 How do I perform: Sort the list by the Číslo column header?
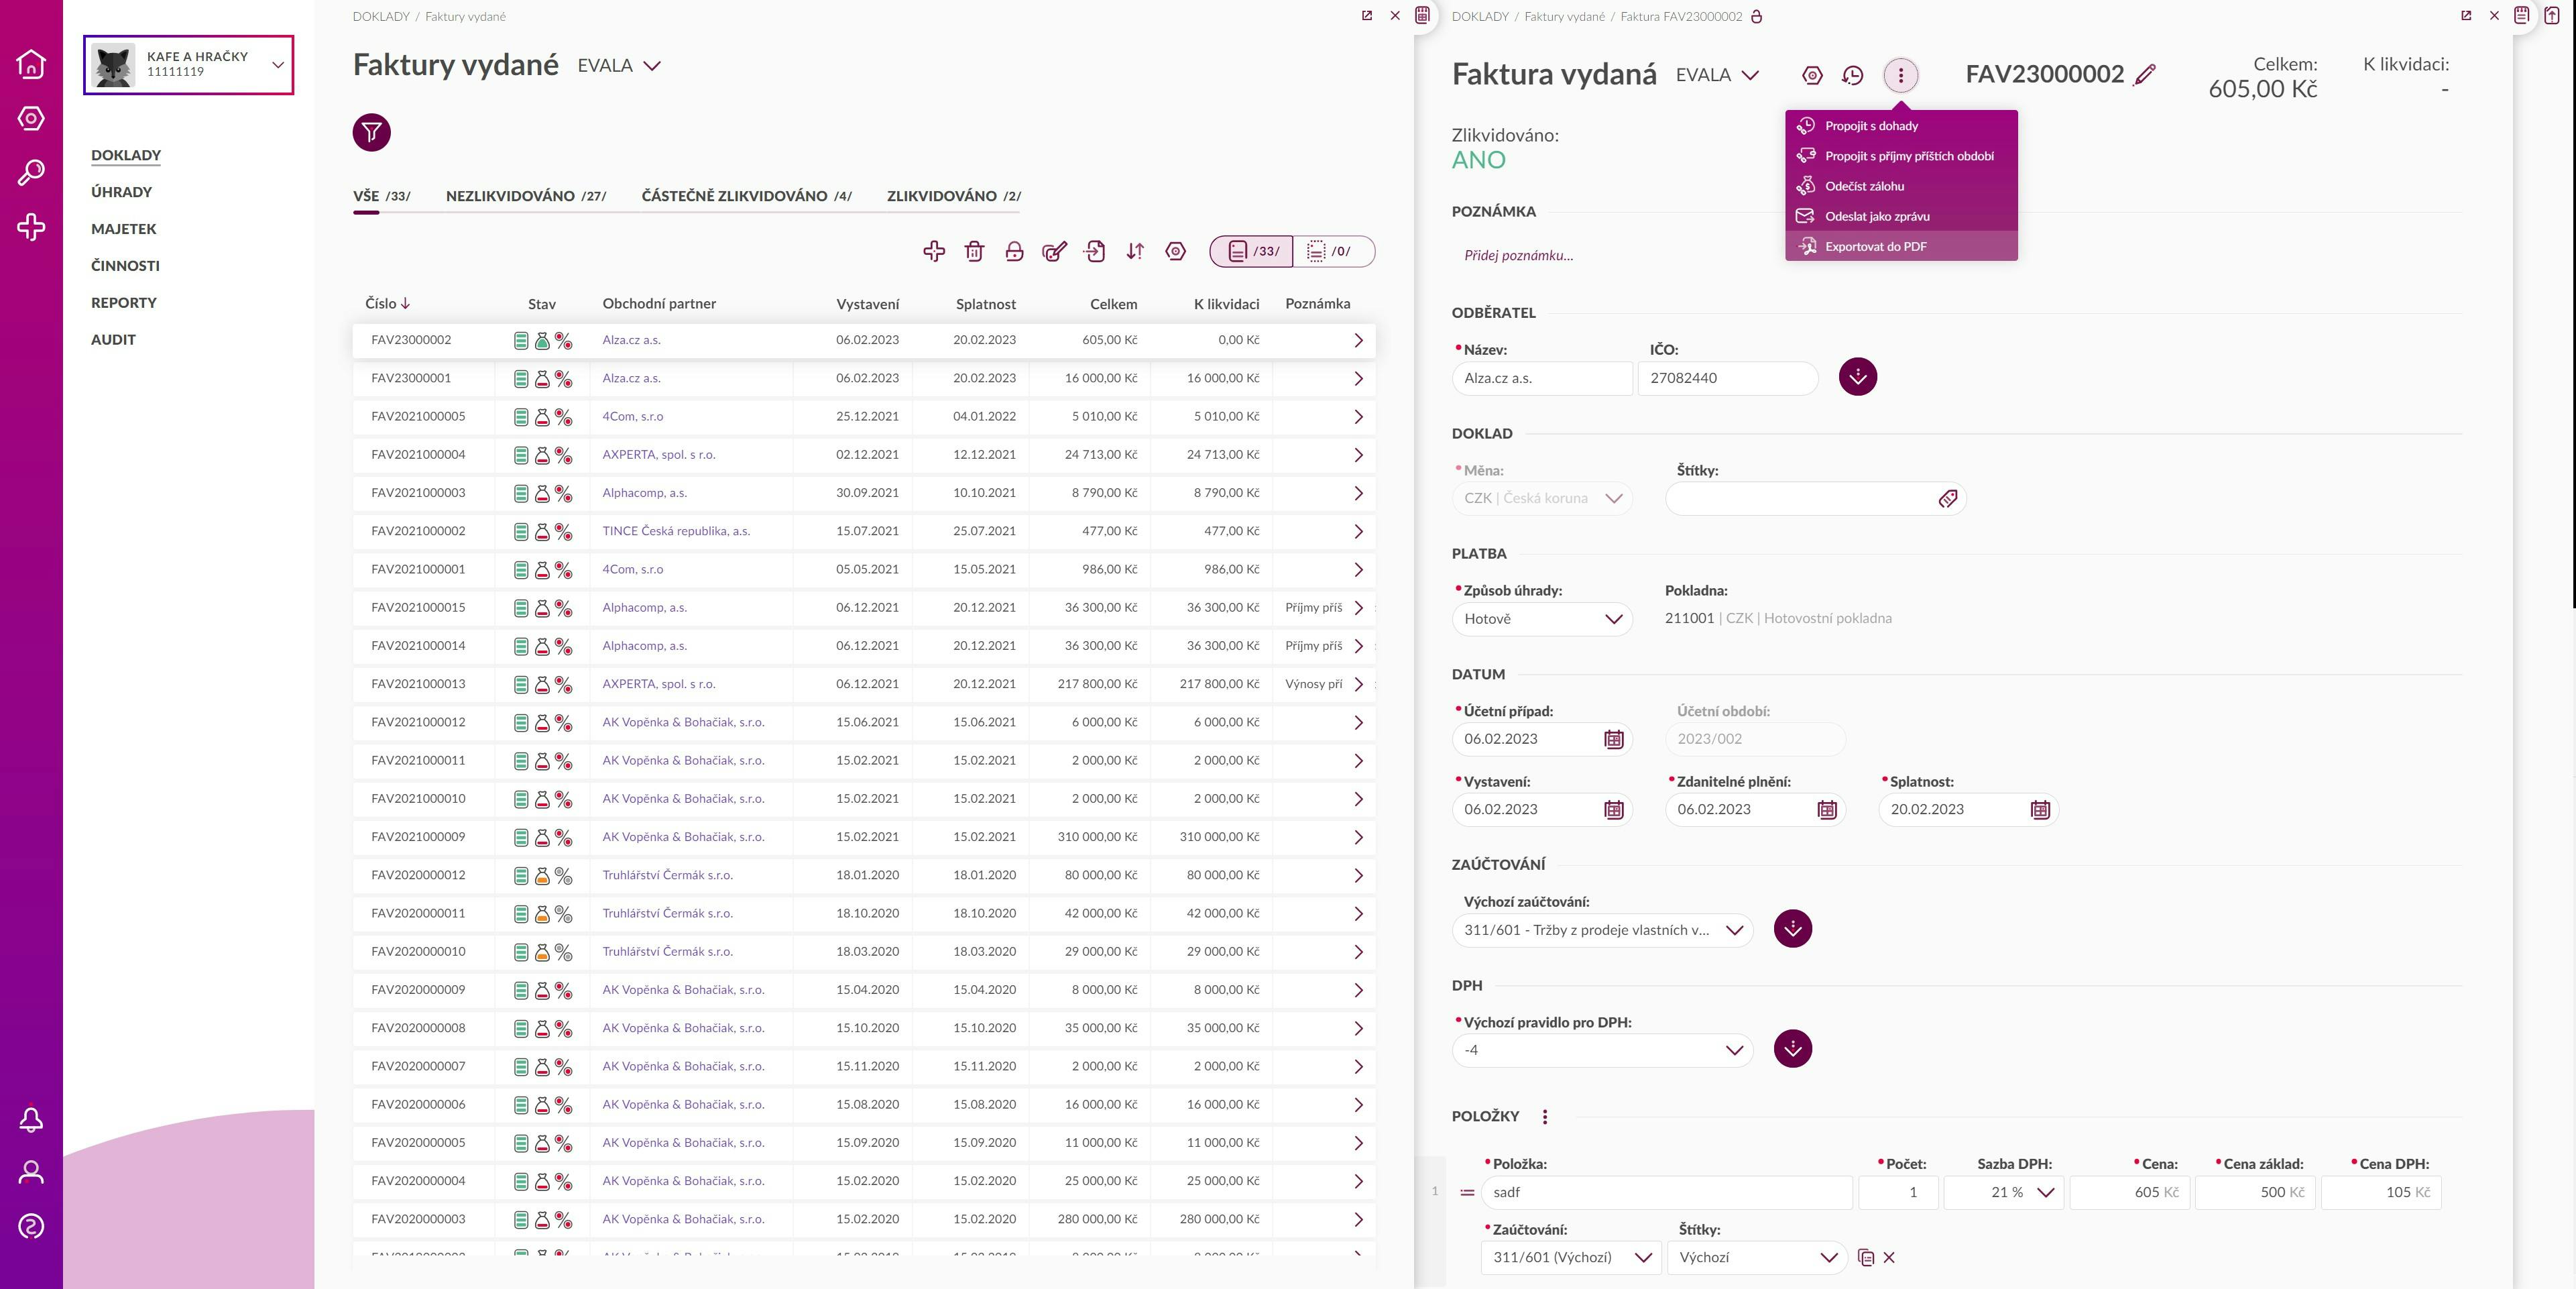tap(388, 304)
